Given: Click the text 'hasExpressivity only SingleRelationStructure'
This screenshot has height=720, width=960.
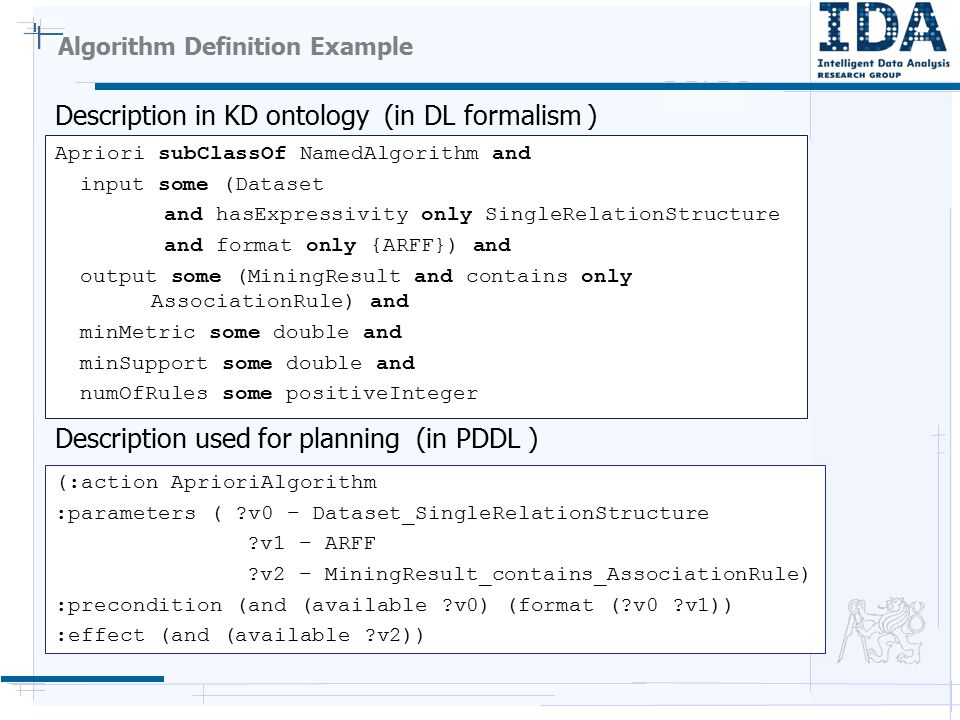Looking at the screenshot, I should (x=498, y=214).
